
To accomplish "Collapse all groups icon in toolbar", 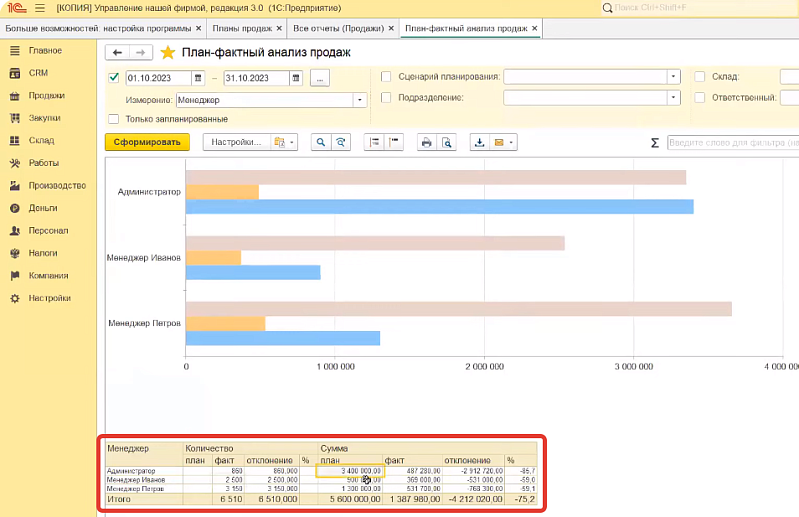I will (x=394, y=142).
